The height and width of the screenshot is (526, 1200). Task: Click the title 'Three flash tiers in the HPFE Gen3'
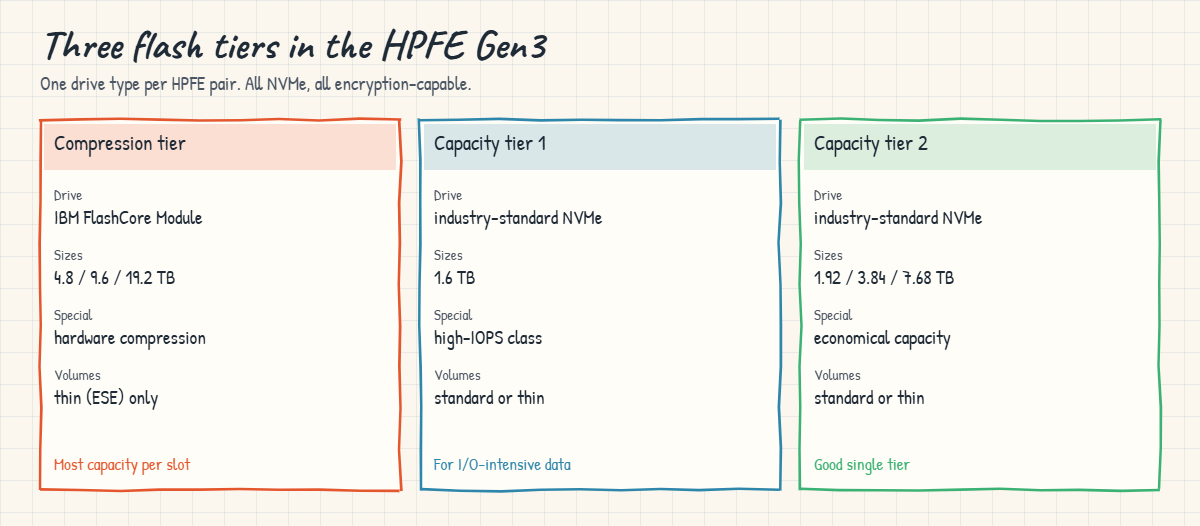point(297,46)
